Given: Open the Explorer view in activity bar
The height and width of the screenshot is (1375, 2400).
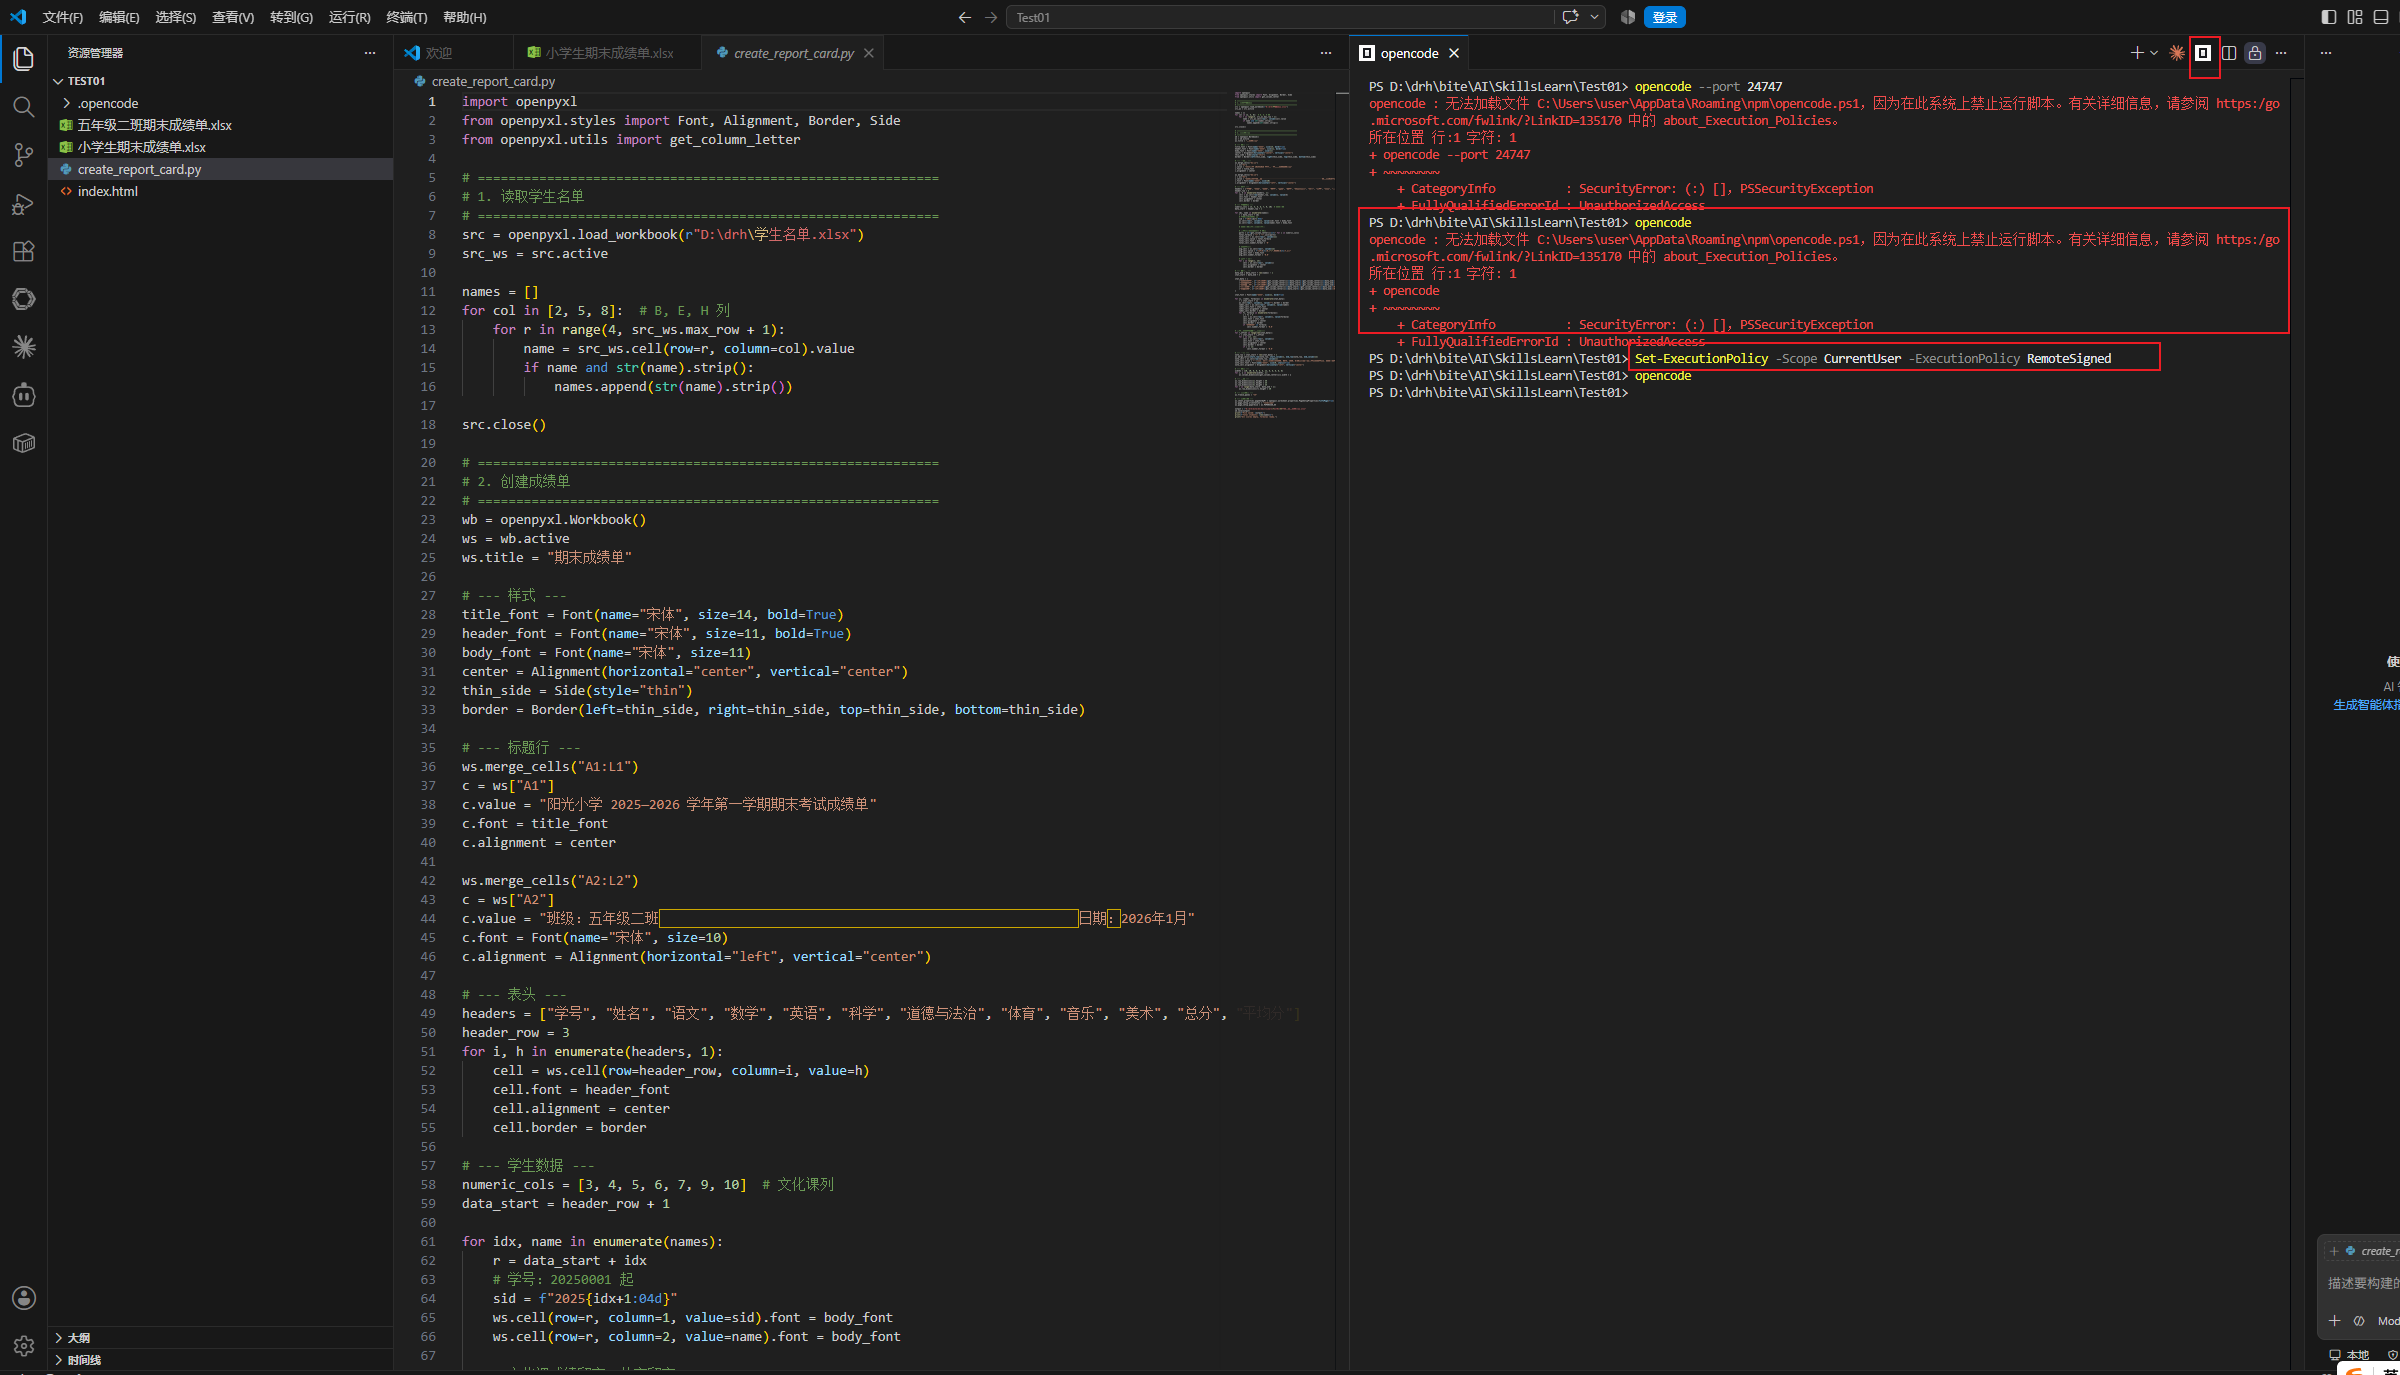Looking at the screenshot, I should point(24,59).
